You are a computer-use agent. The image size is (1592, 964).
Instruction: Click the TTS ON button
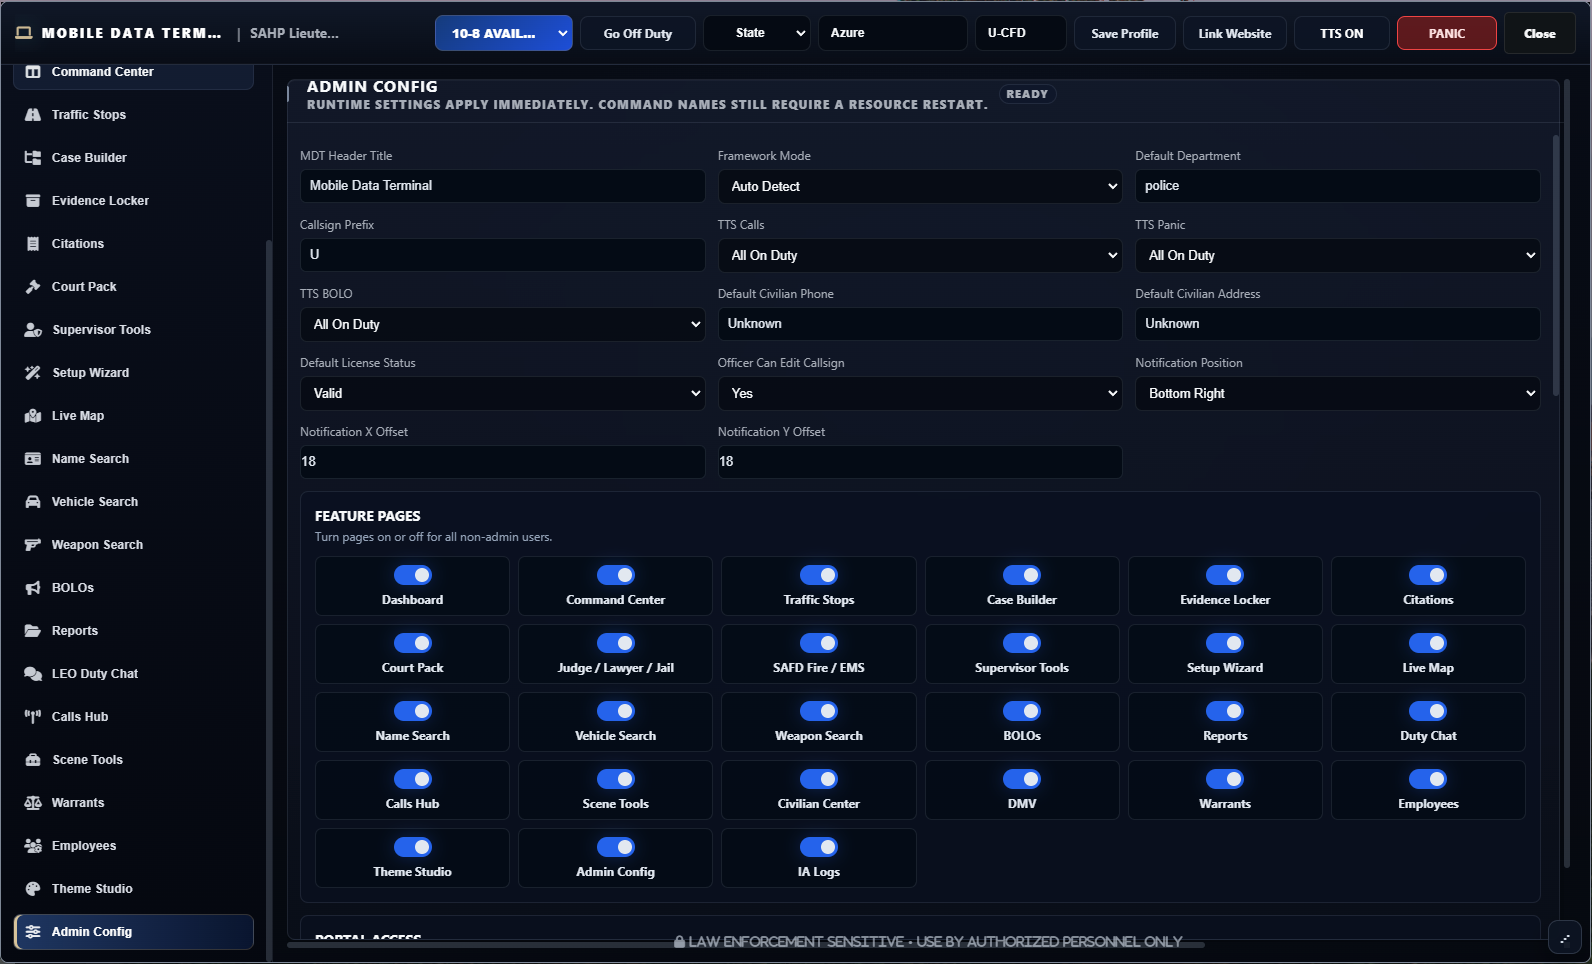(1342, 33)
